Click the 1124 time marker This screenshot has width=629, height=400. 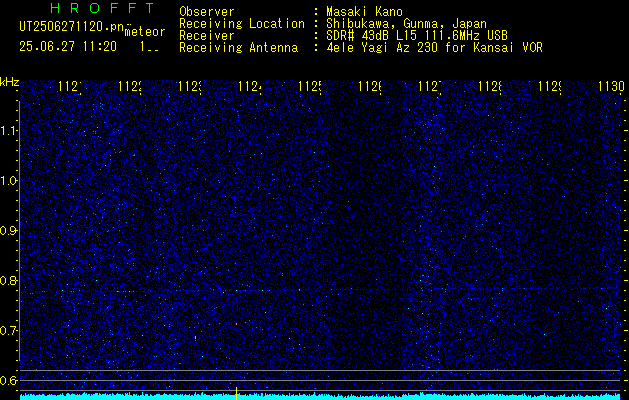250,87
